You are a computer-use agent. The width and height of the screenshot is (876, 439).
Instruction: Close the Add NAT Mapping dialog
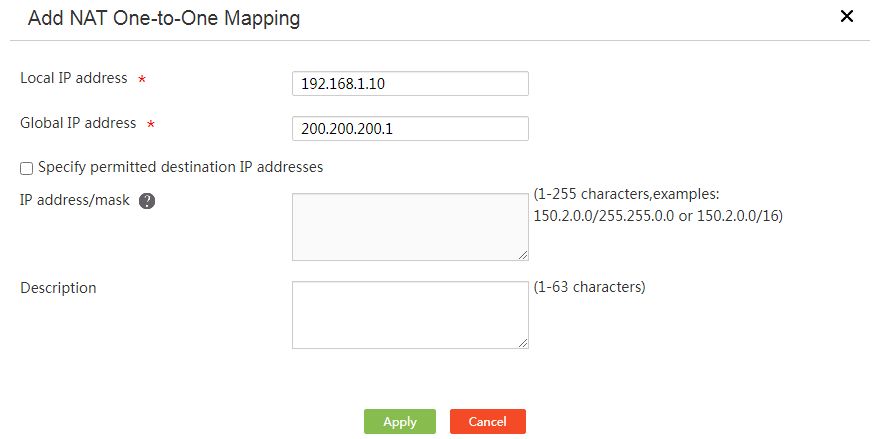click(x=847, y=16)
